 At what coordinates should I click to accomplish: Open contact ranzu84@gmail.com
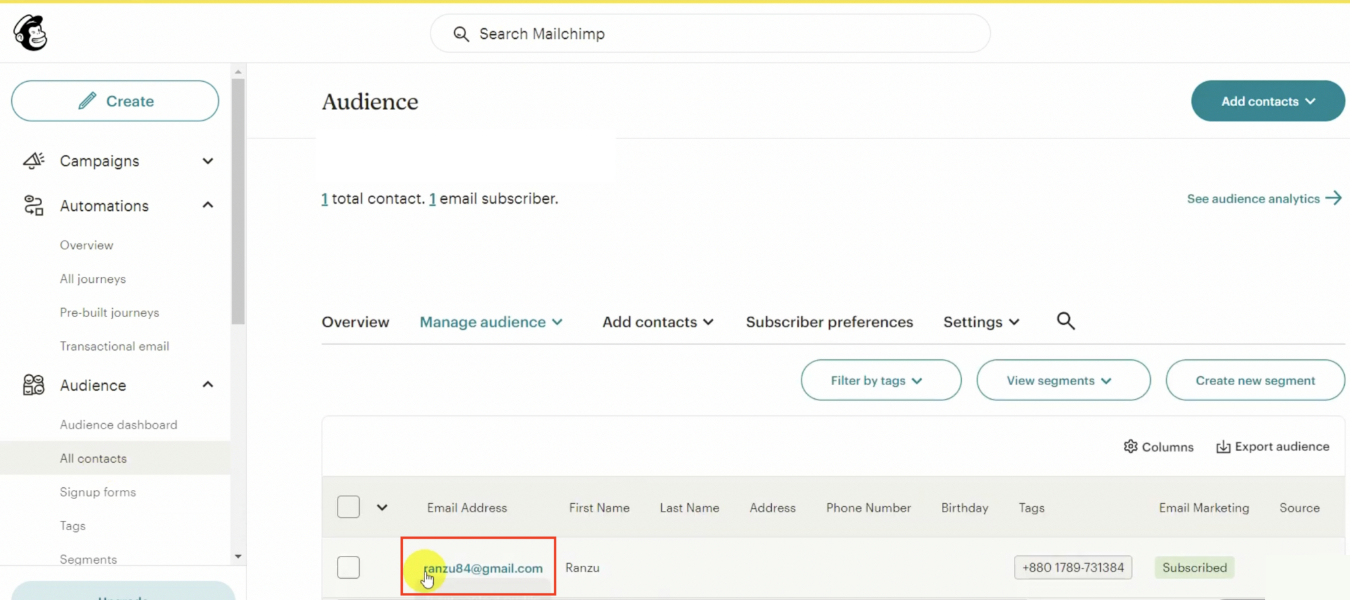483,568
